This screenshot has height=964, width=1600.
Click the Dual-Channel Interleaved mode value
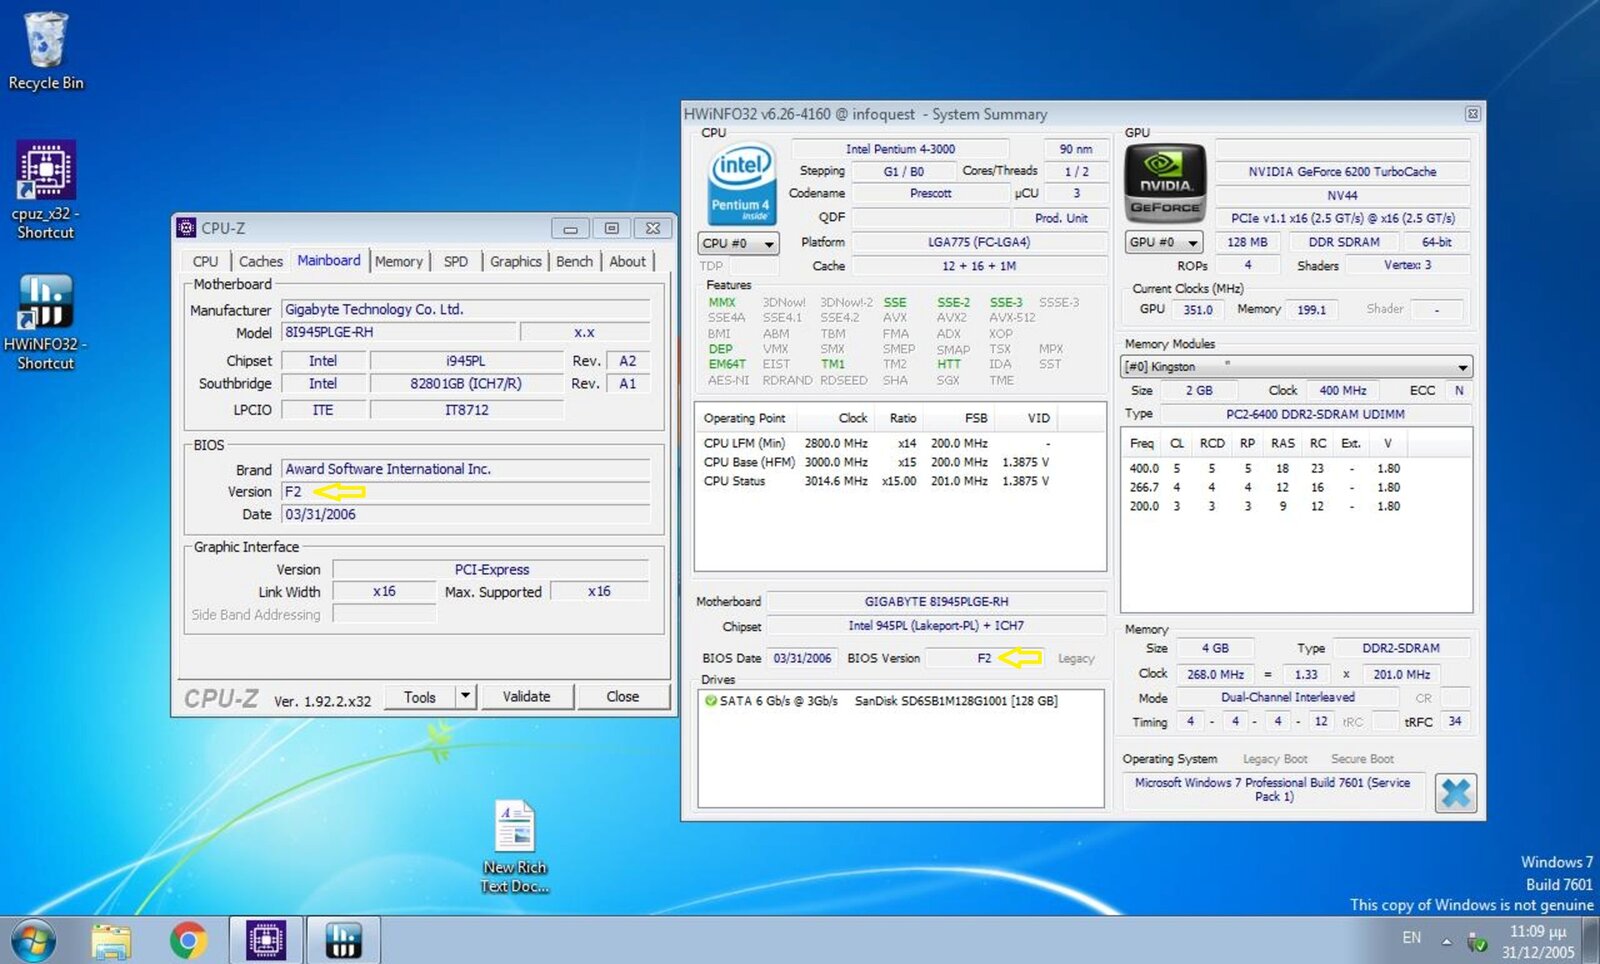(1287, 697)
